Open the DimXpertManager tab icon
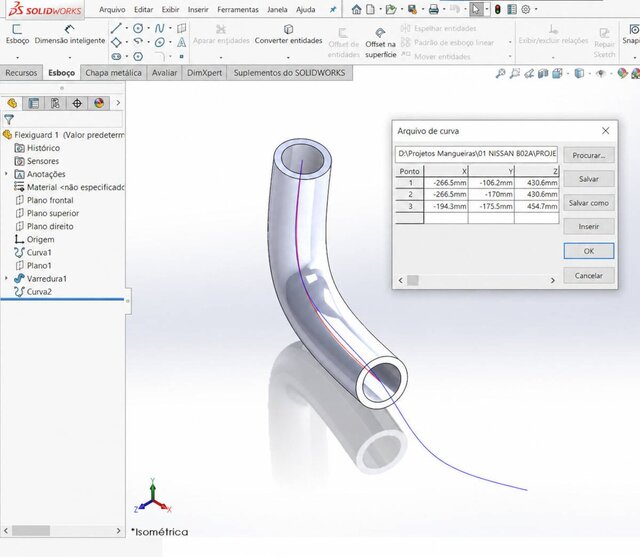The height and width of the screenshot is (557, 640). (77, 103)
